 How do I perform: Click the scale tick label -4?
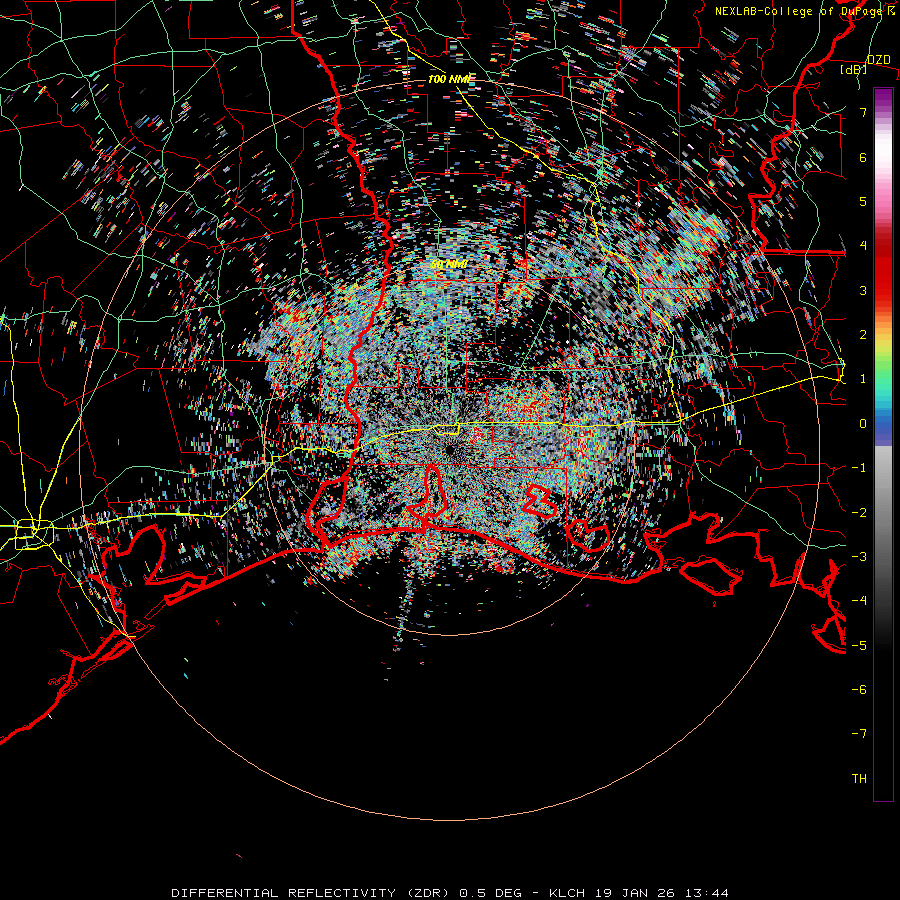[859, 601]
